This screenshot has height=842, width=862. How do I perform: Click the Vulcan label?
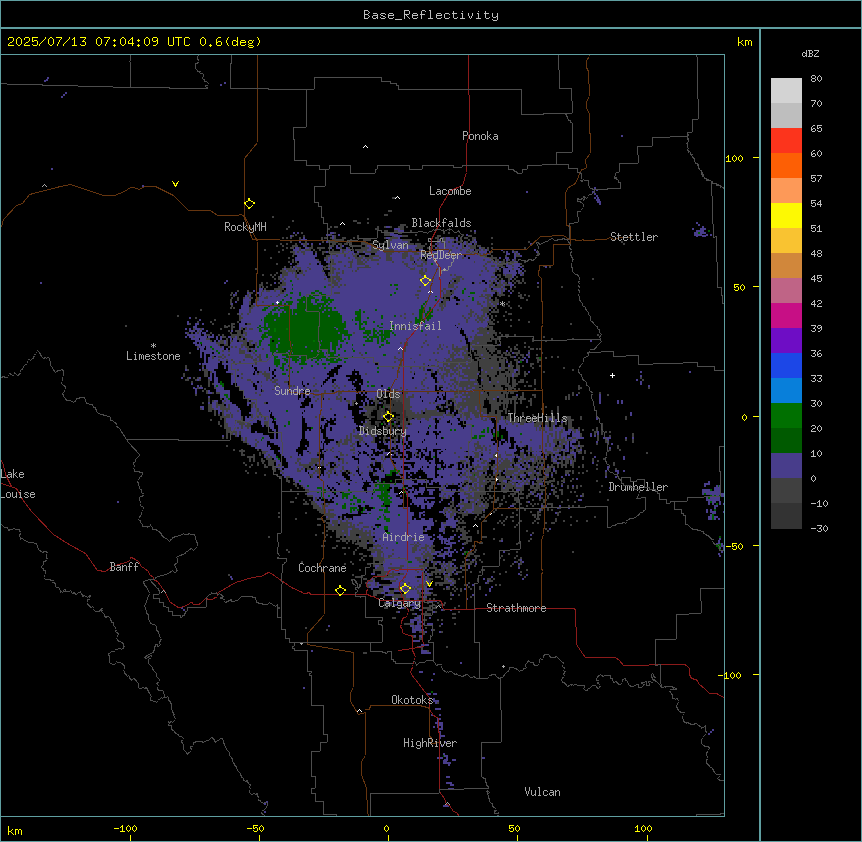[543, 792]
